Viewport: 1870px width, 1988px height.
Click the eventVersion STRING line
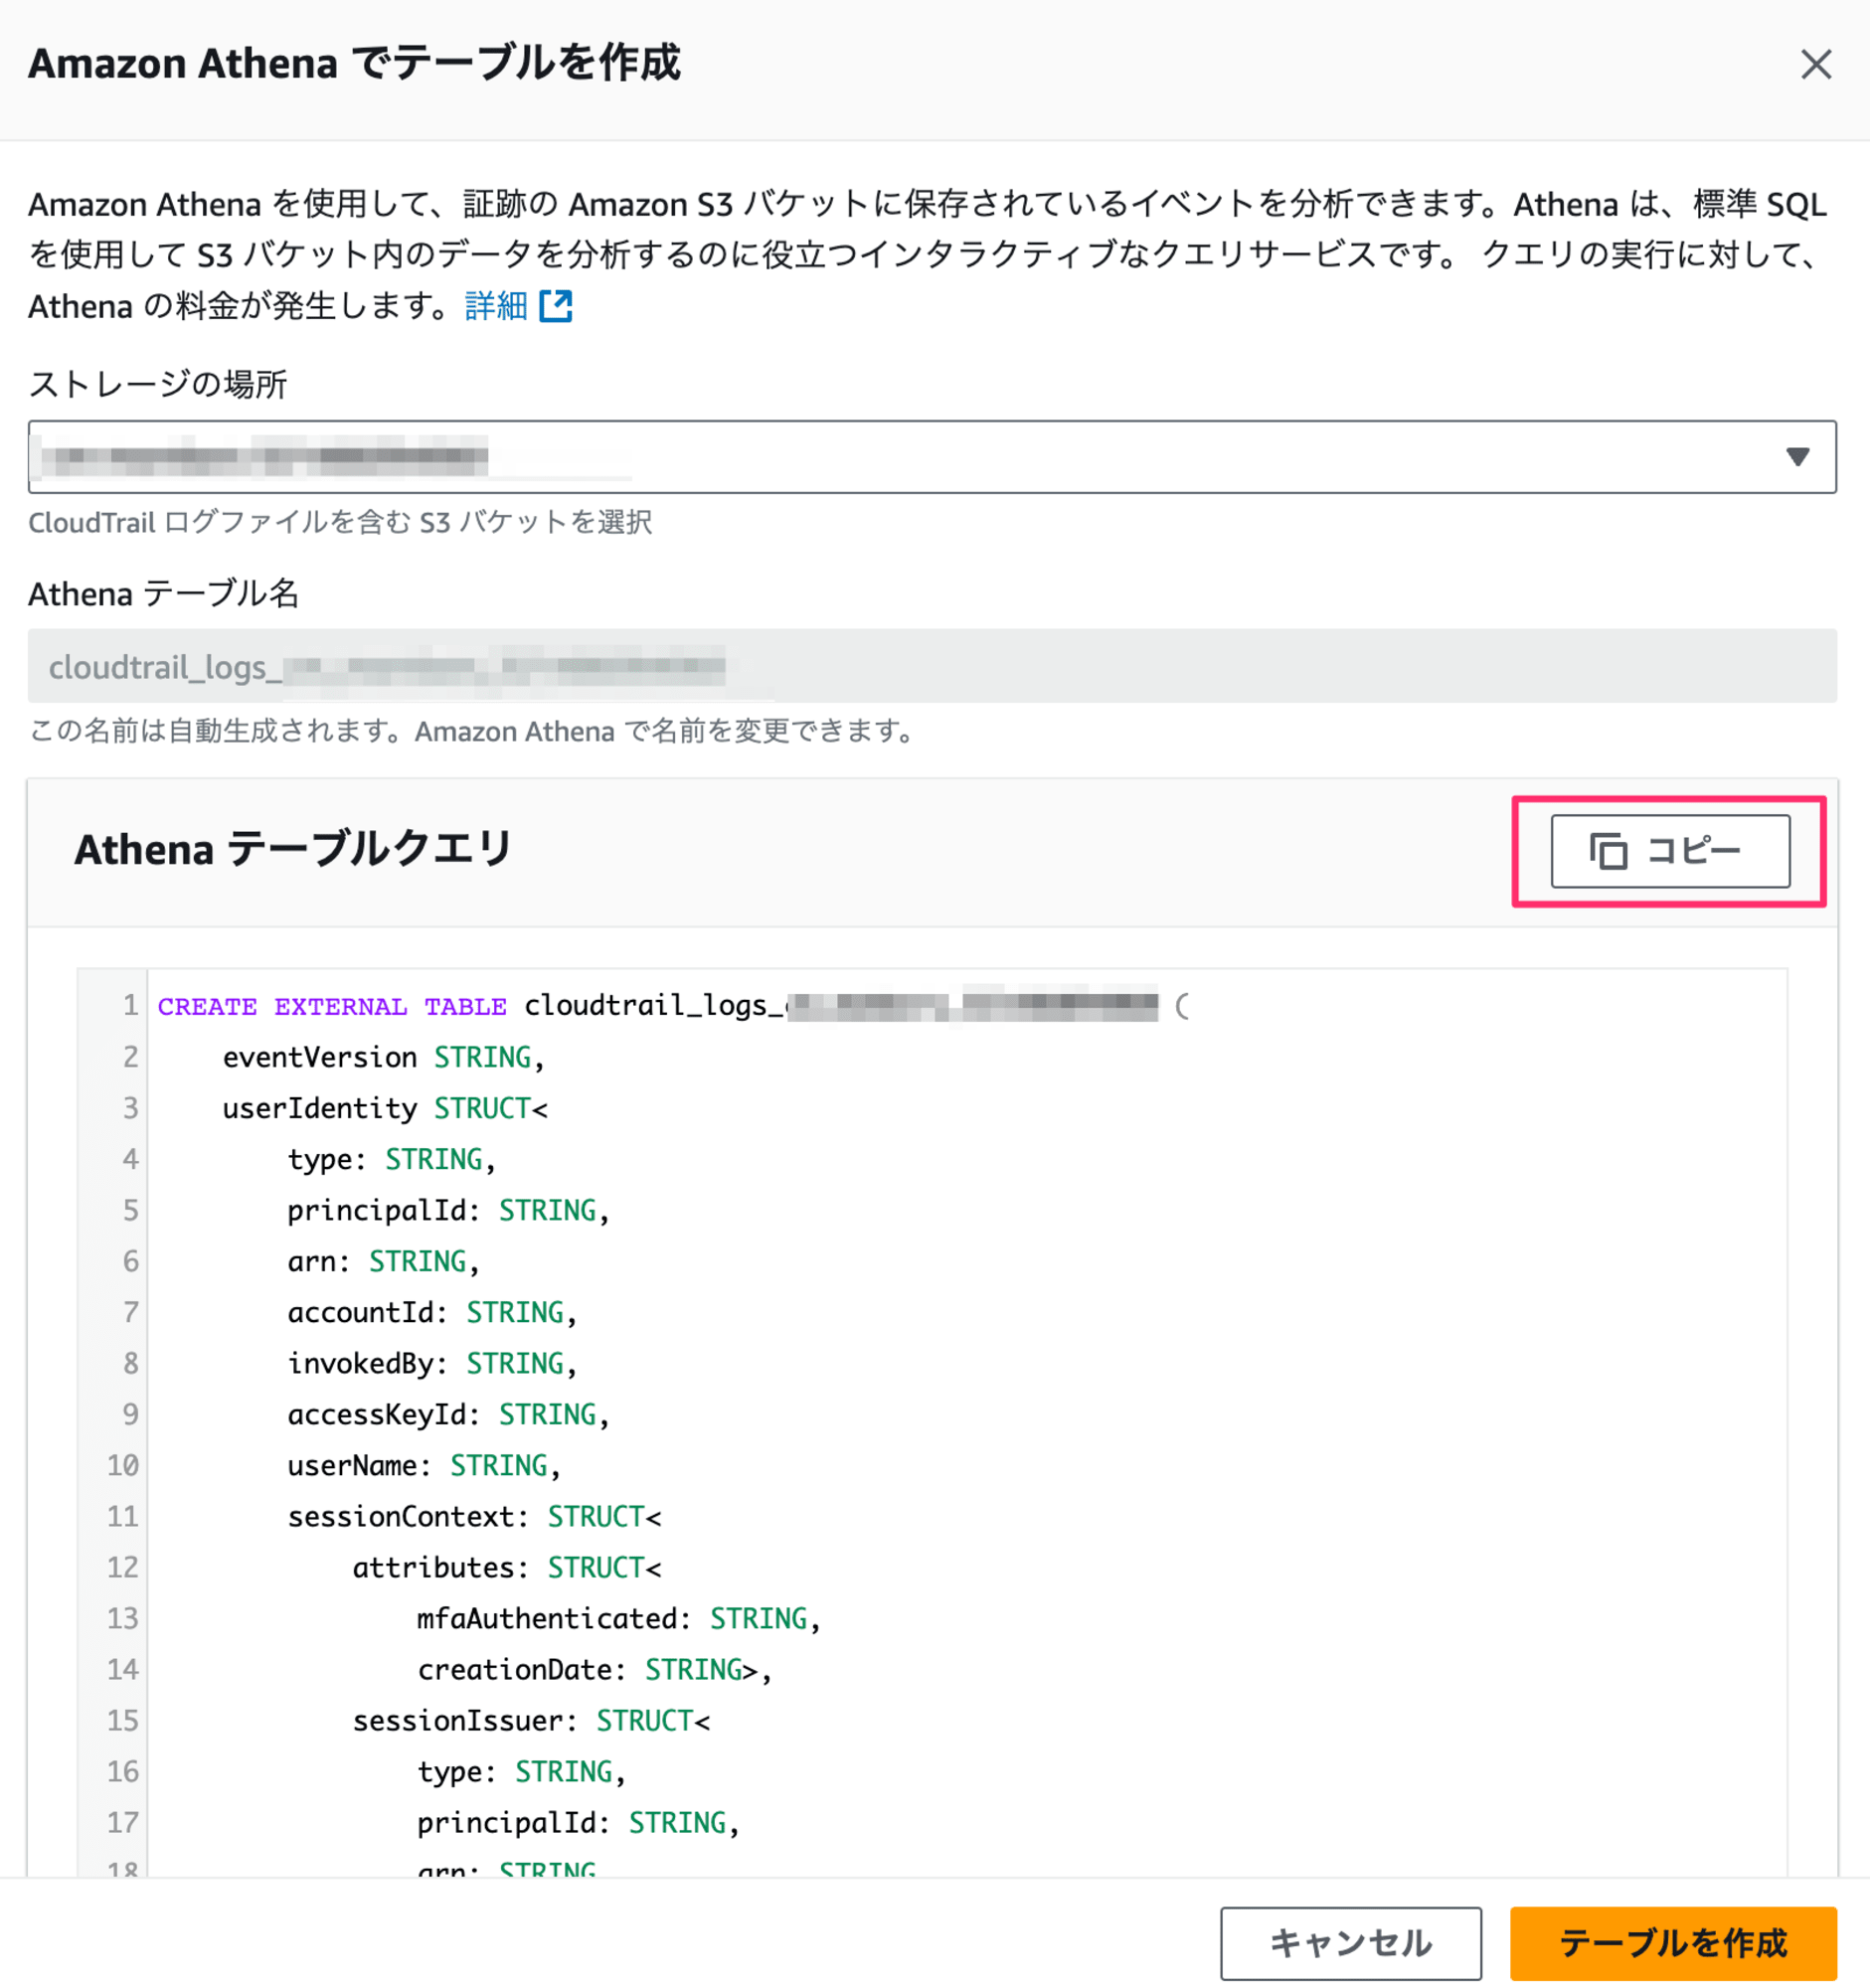point(383,1057)
